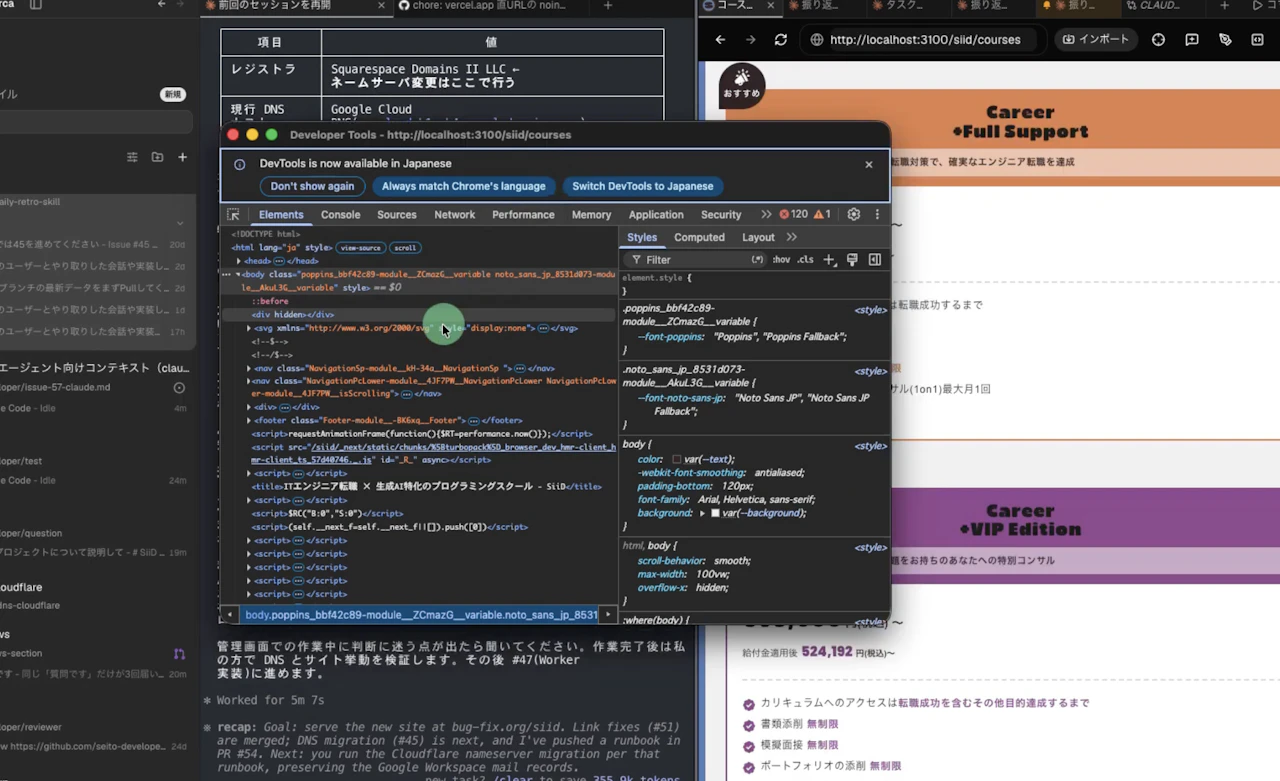Screen dimensions: 1280x781
Task: Click the localhost:3100/siid/courses address bar
Action: pyautogui.click(x=925, y=40)
